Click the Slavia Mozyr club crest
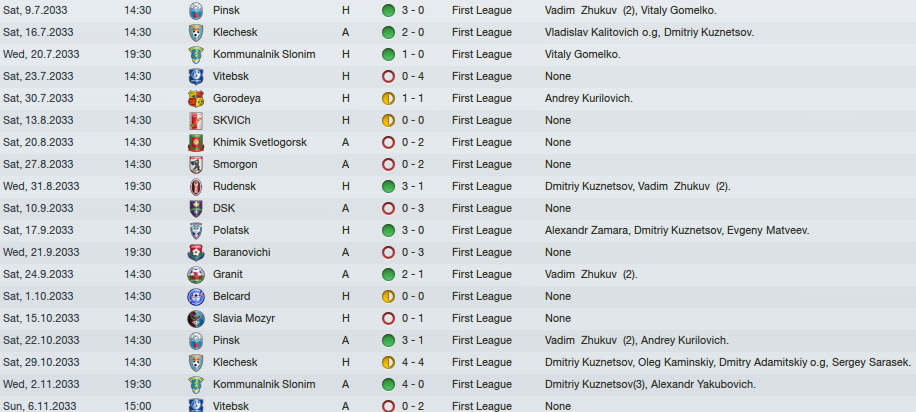 click(196, 318)
